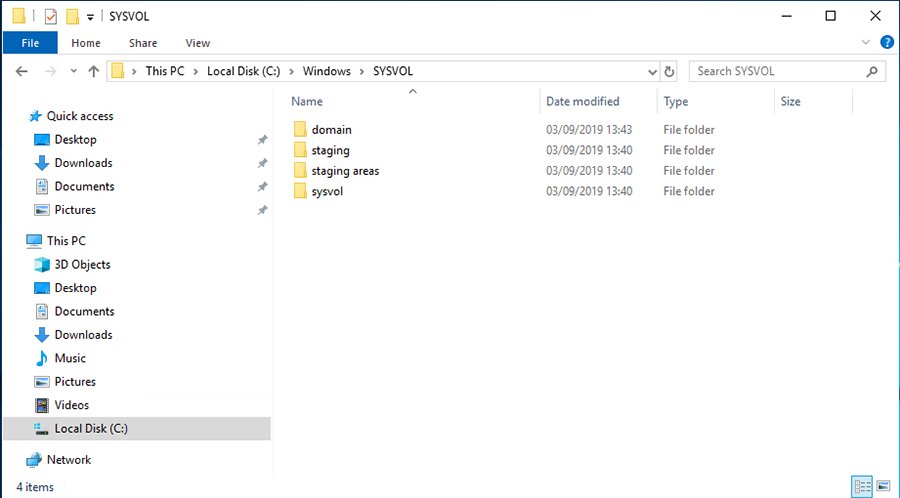Click the Properties icon in quick access toolbar
The image size is (900, 498).
52,16
